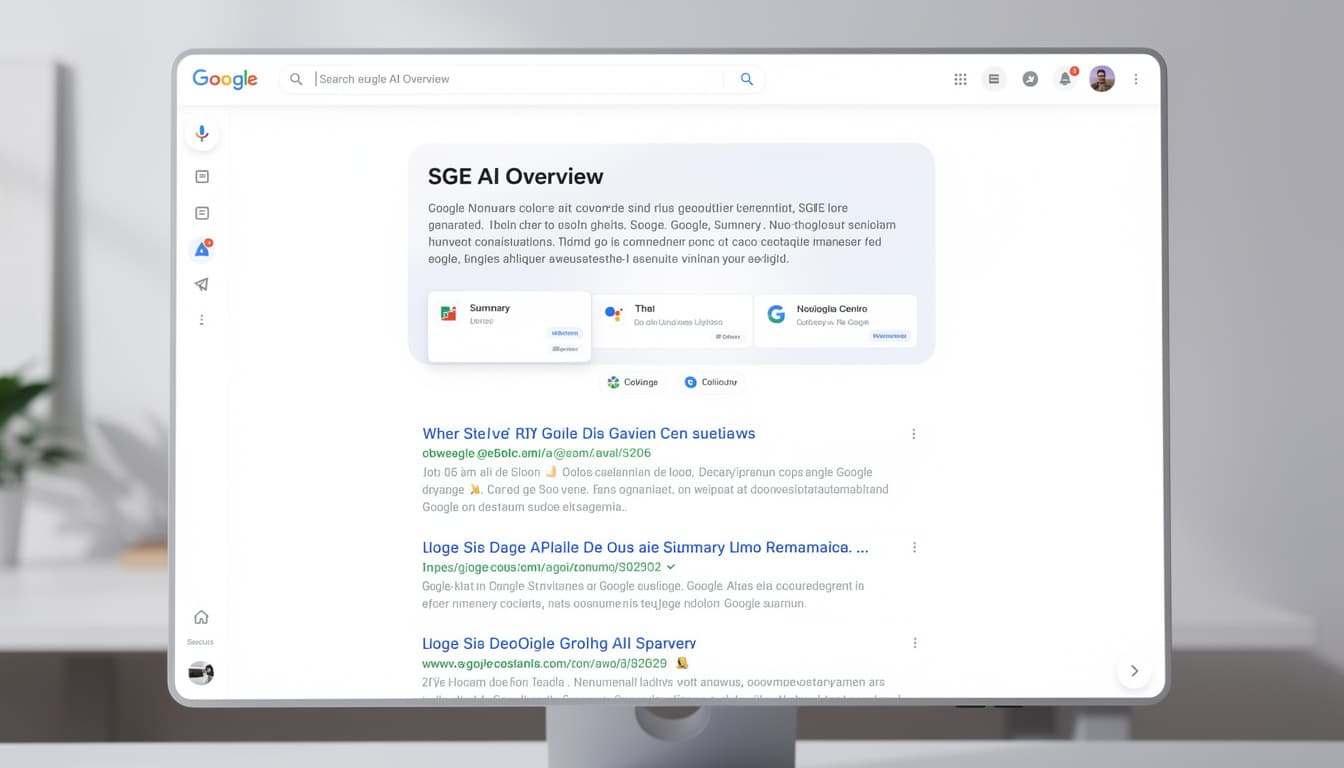Click the URL ending S02902
Viewport: 1344px width, 768px height.
tap(542, 566)
